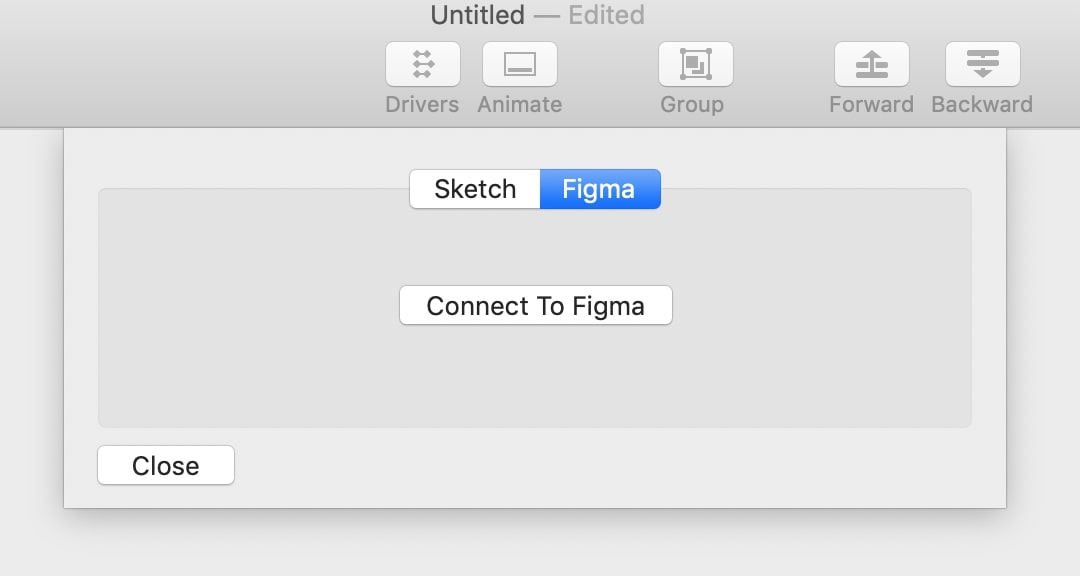The image size is (1080, 576).
Task: Open the Drivers toolbar icon
Action: pos(423,64)
